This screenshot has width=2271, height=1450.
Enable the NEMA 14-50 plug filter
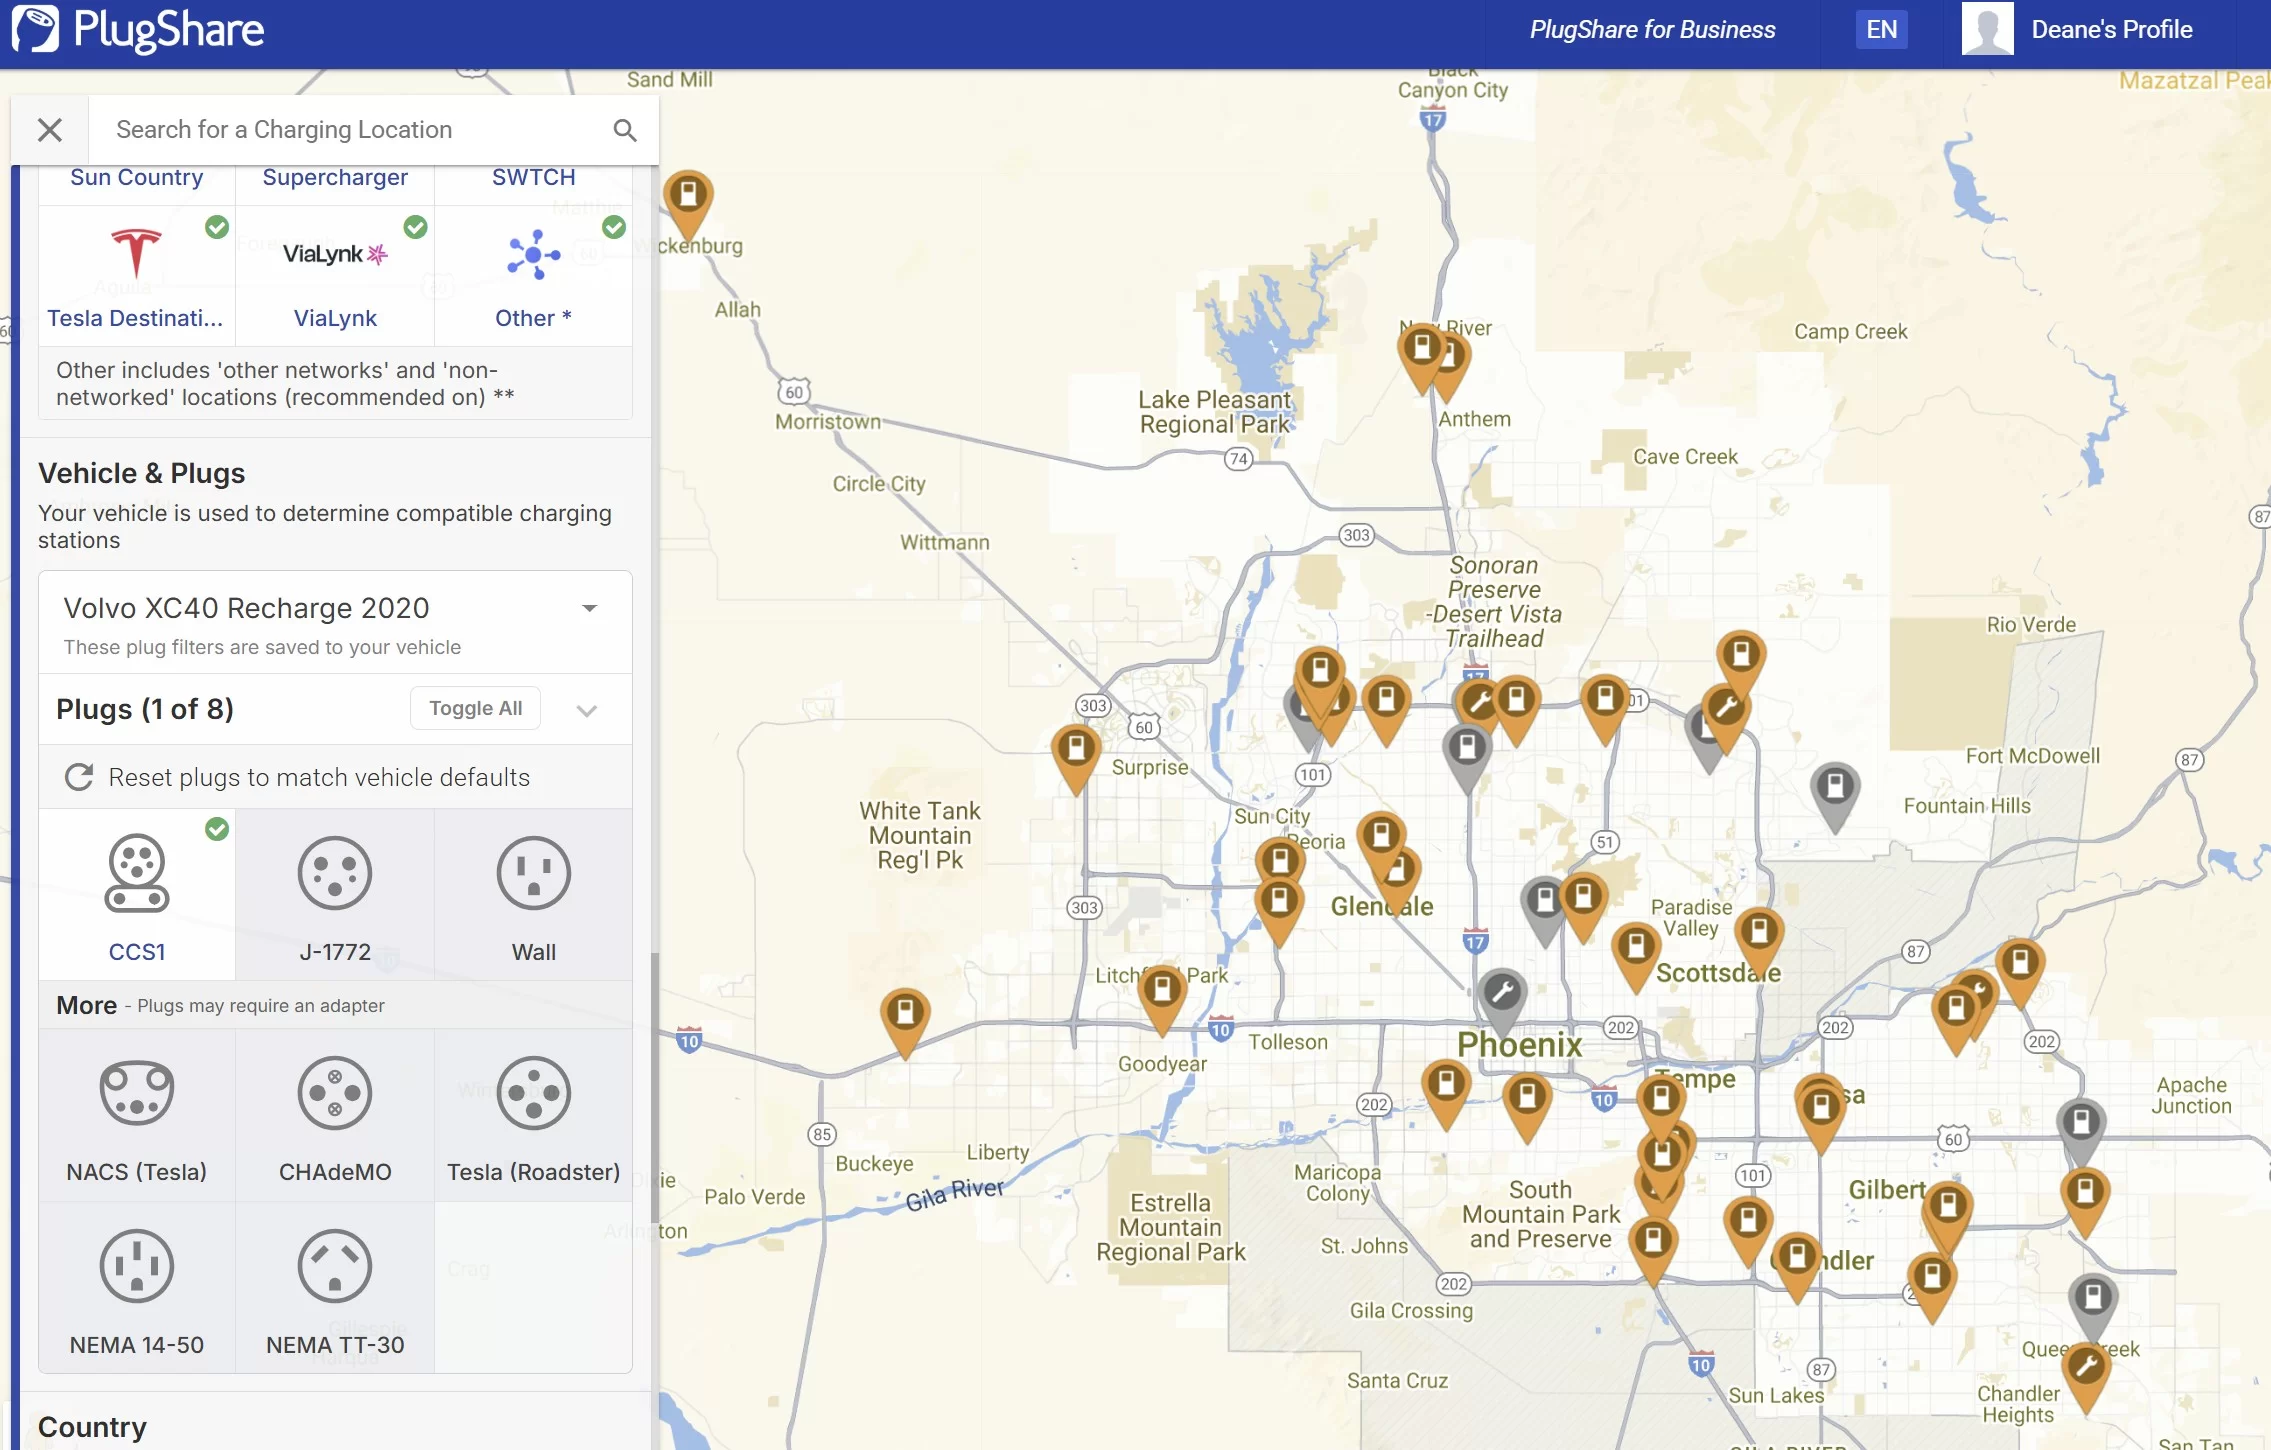[137, 1289]
